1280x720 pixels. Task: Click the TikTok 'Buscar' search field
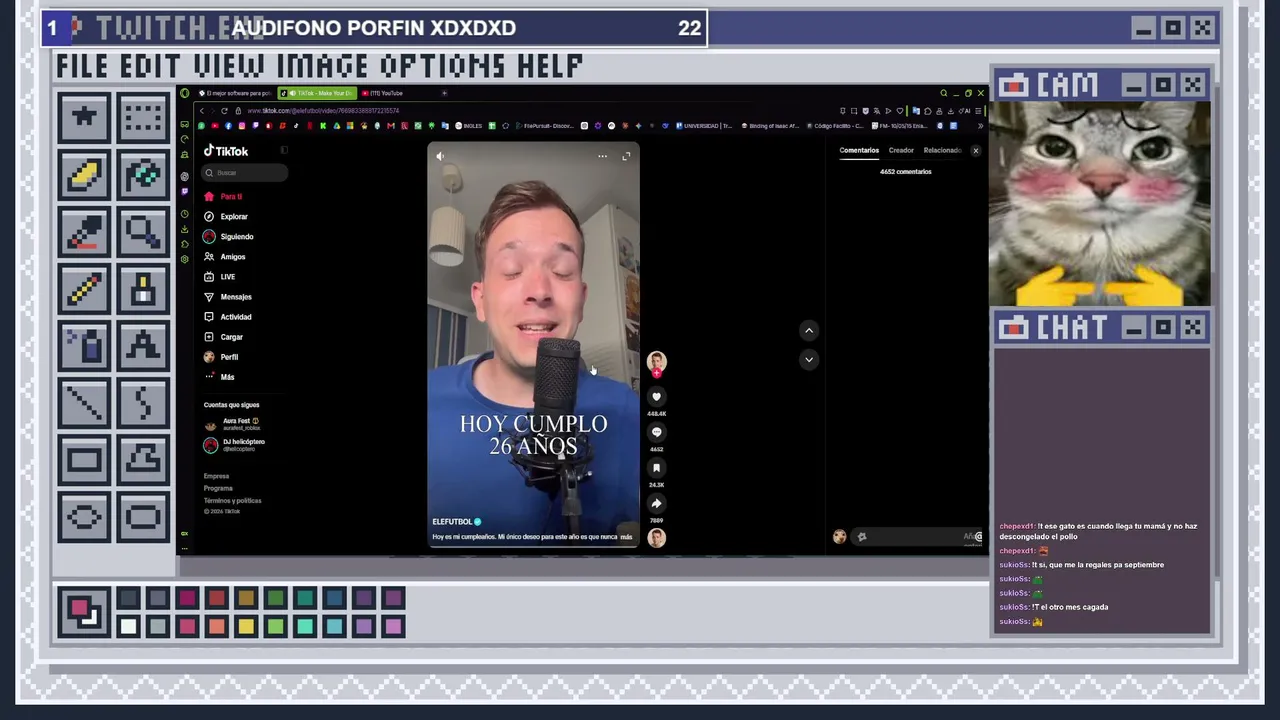pos(245,173)
